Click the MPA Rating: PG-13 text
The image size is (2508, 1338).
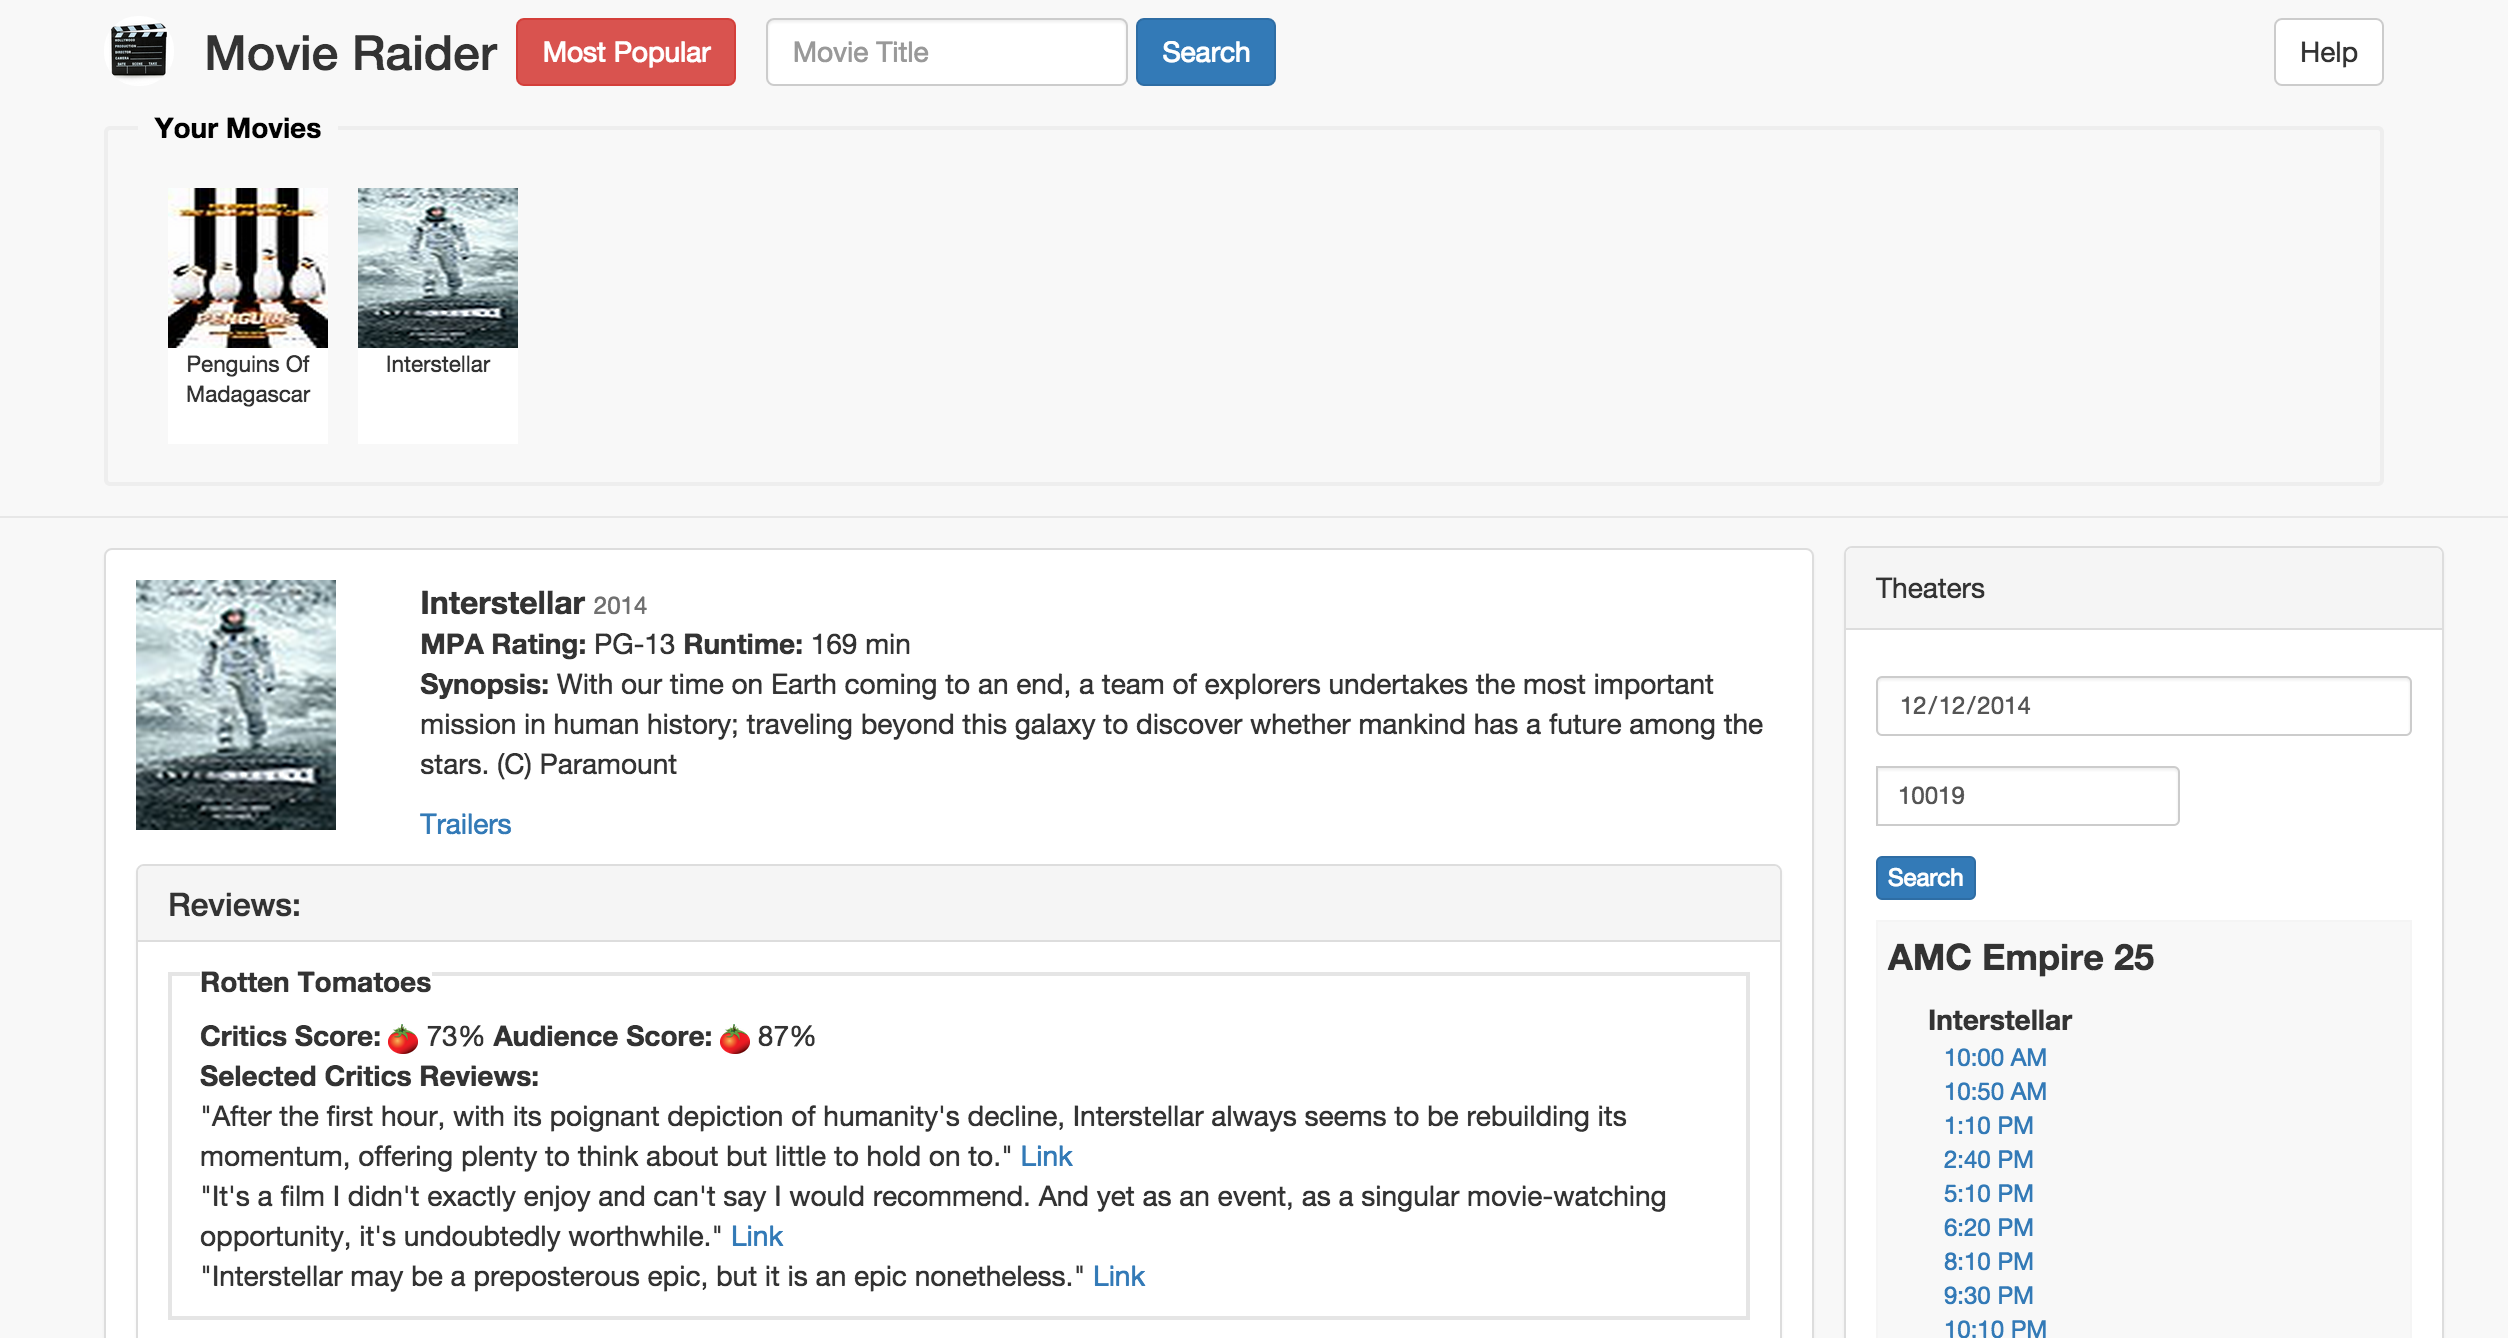coord(547,644)
